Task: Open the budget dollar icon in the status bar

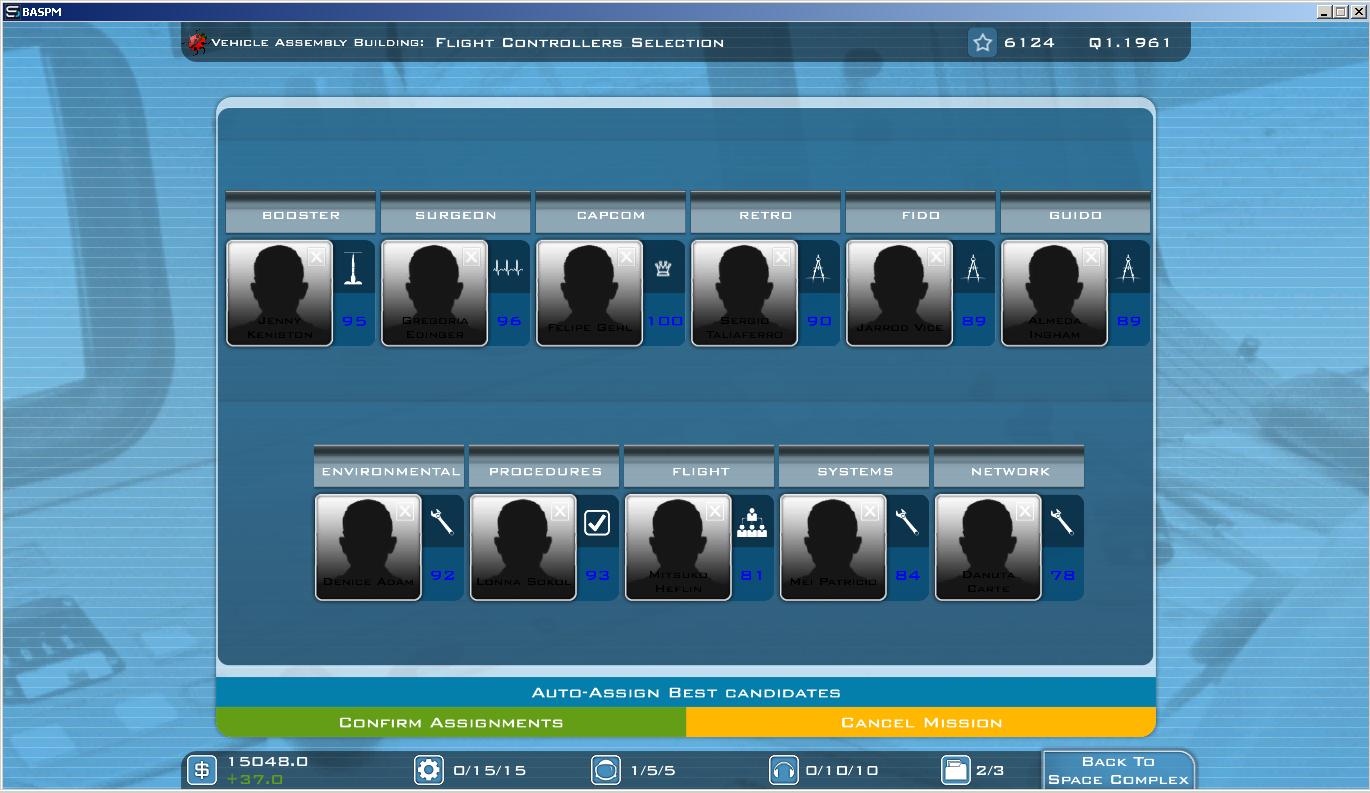Action: [201, 770]
